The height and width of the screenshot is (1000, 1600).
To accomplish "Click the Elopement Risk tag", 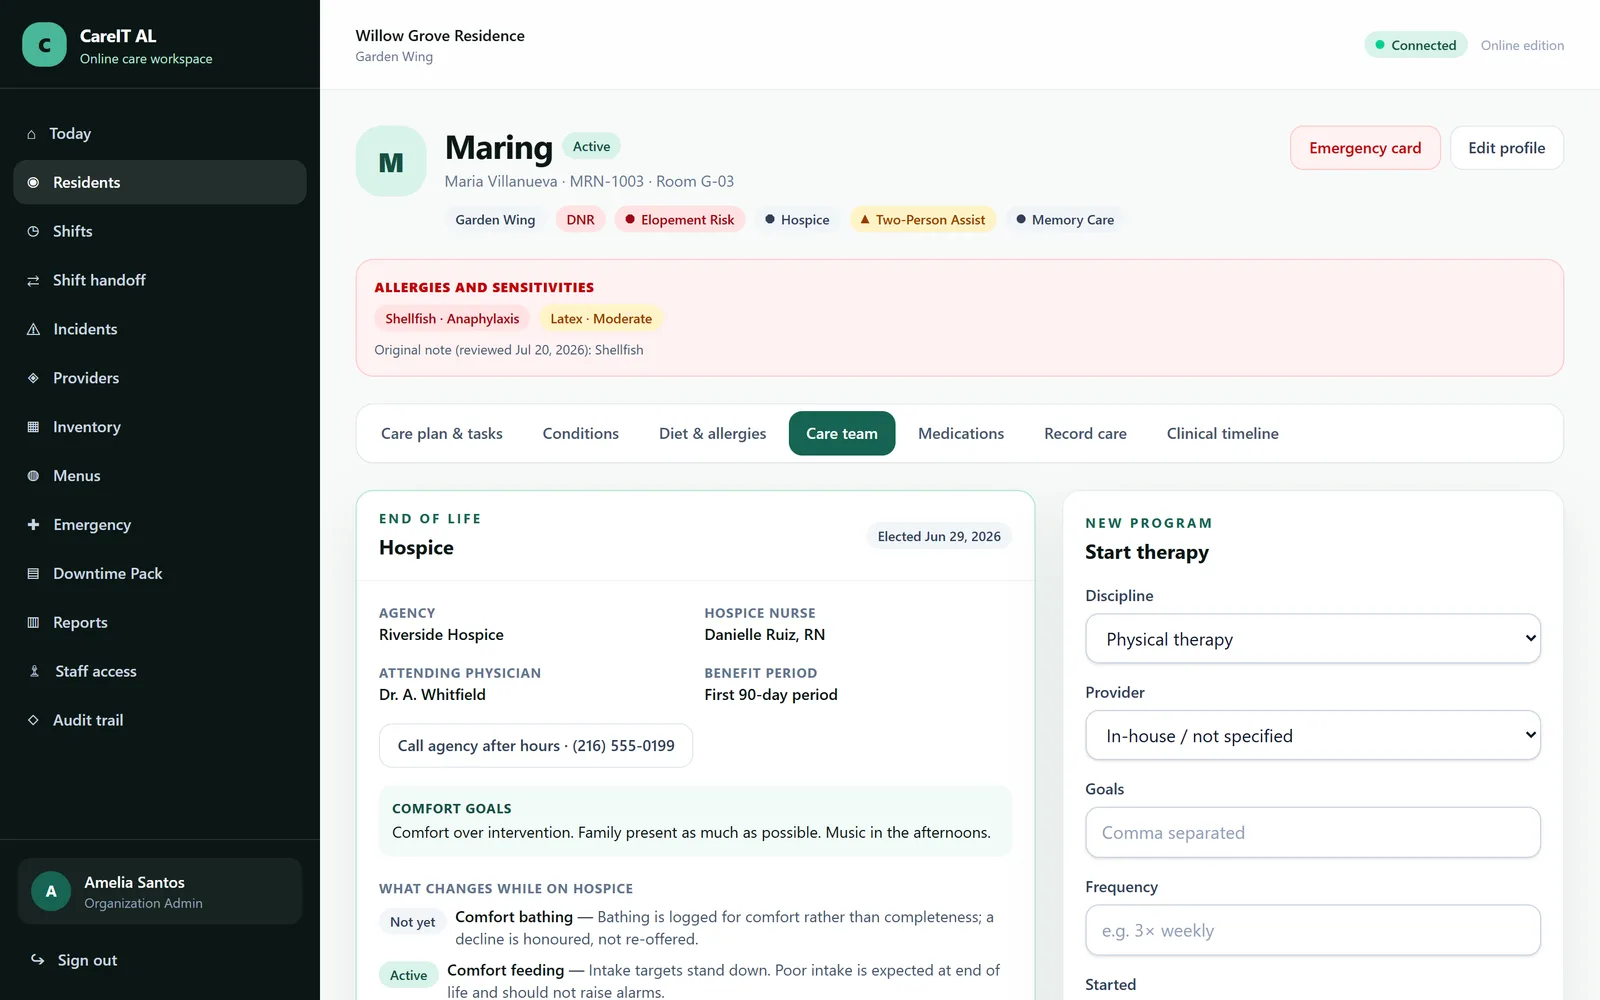I will click(680, 220).
